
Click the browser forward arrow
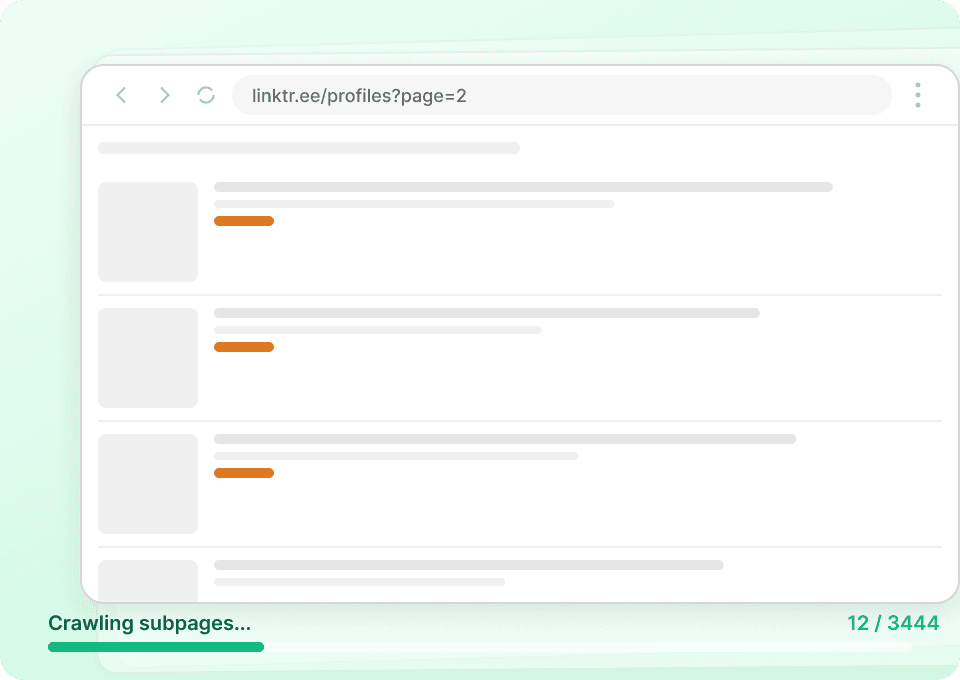coord(164,95)
